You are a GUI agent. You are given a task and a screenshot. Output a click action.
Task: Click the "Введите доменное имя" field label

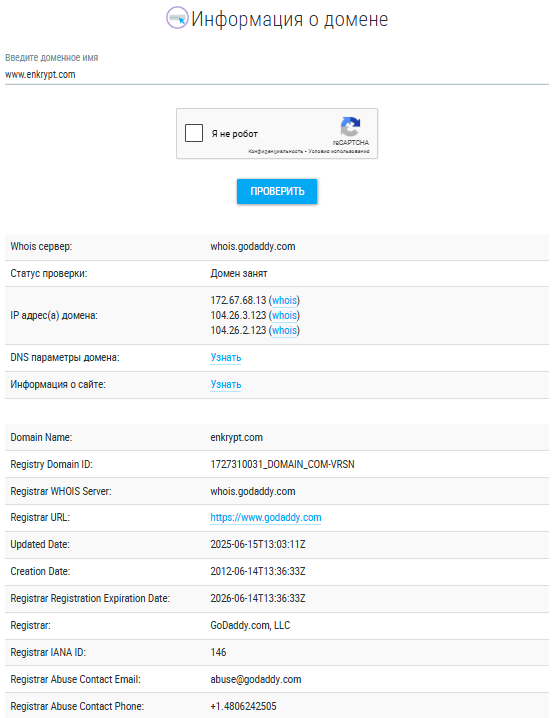(x=52, y=58)
